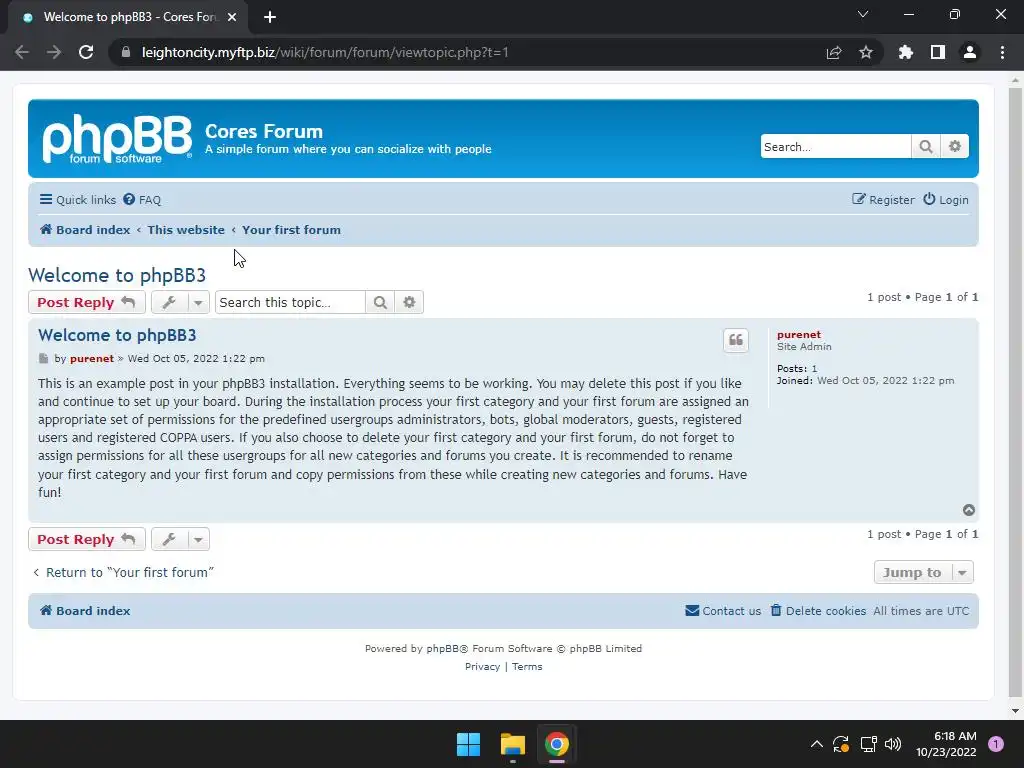
Task: Click the top Post Reply button
Action: [86, 302]
